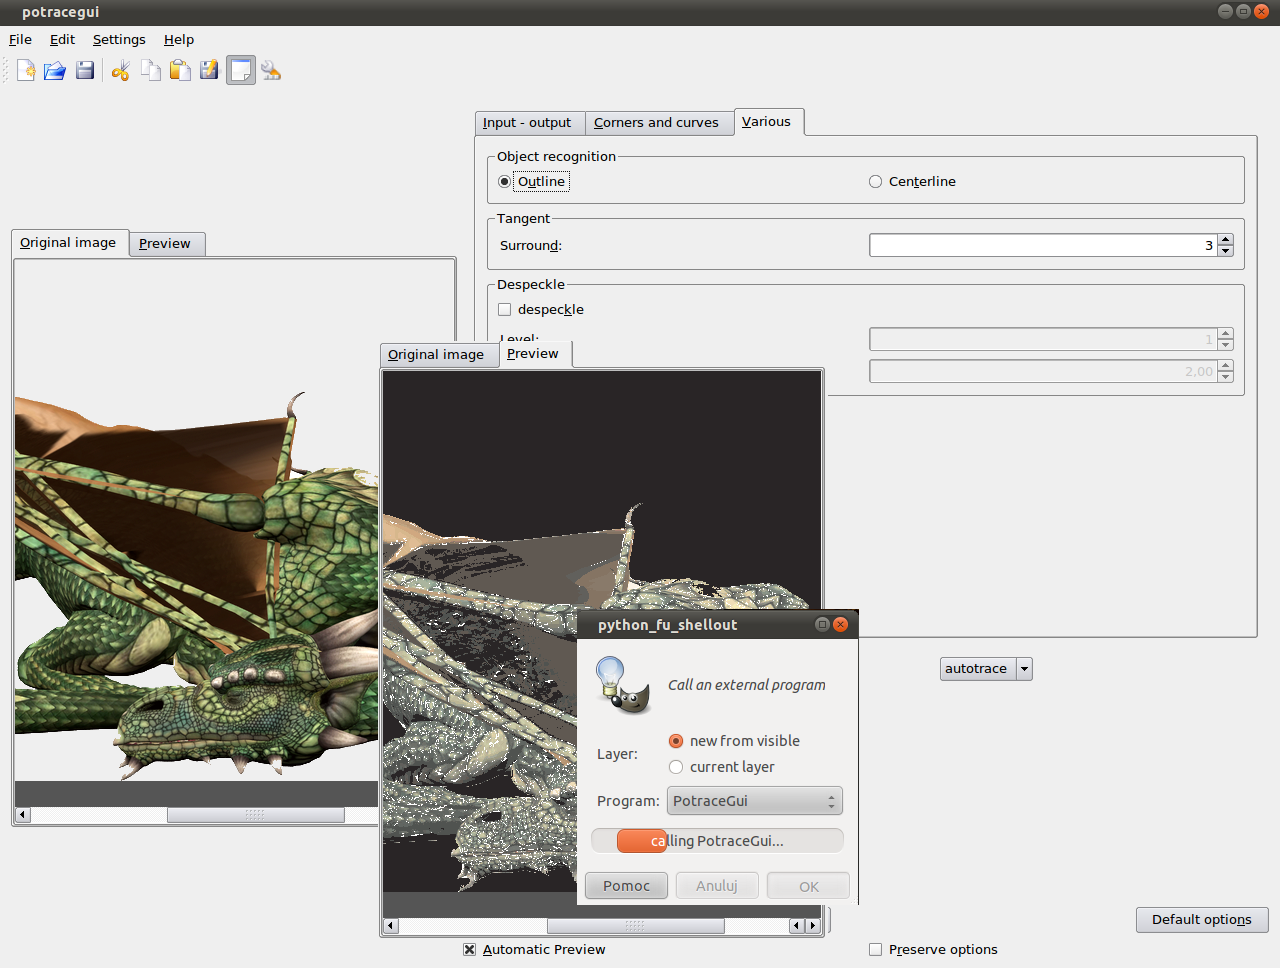
Task: Expand the autotrace dropdown arrow
Action: [x=1024, y=669]
